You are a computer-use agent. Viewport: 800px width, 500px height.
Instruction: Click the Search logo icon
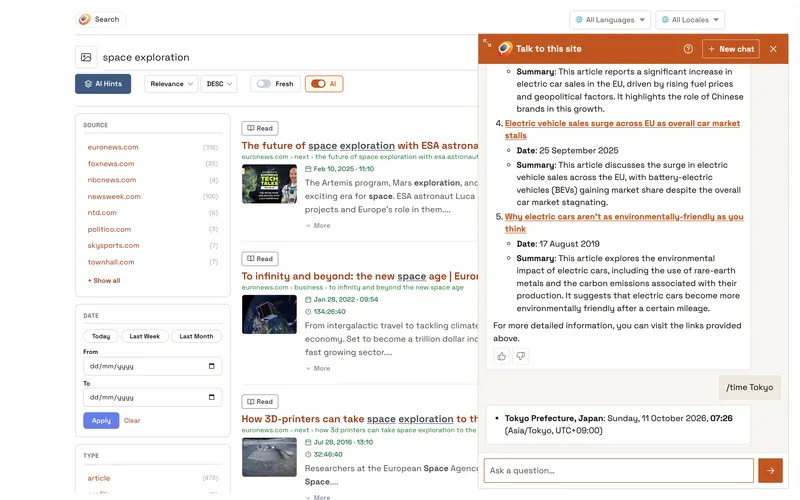click(85, 19)
